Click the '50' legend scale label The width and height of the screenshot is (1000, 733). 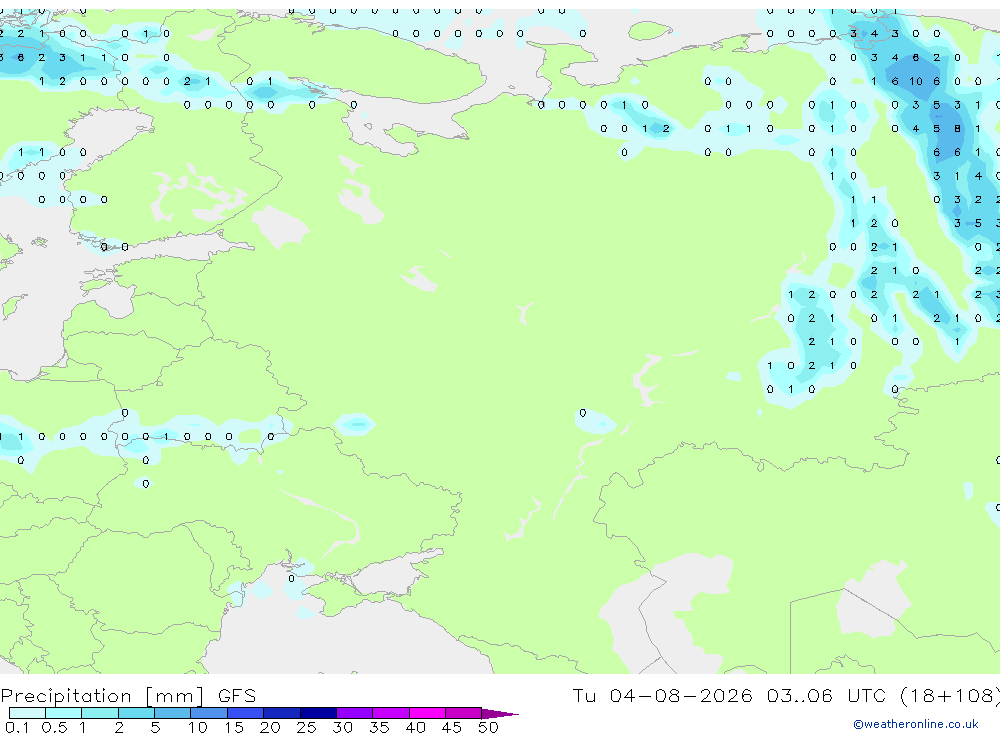(x=488, y=727)
